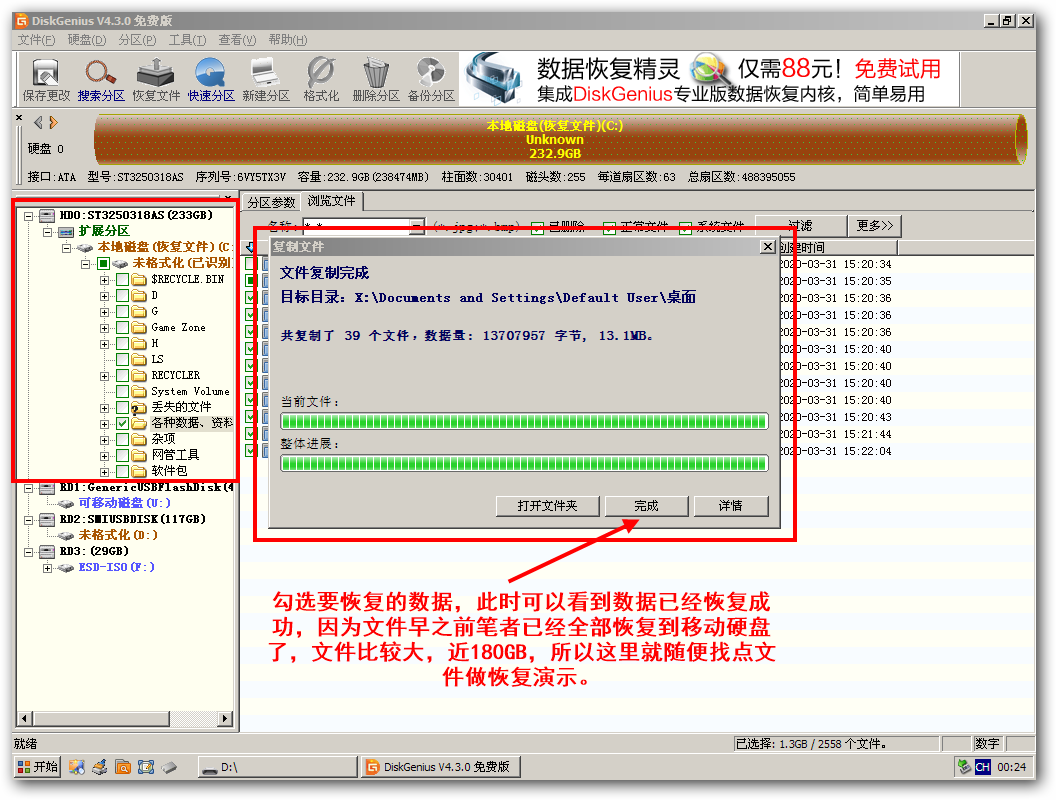The image size is (1056, 800).
Task: Select the RD2 SMIUSBDISK drive icon
Action: (x=46, y=519)
